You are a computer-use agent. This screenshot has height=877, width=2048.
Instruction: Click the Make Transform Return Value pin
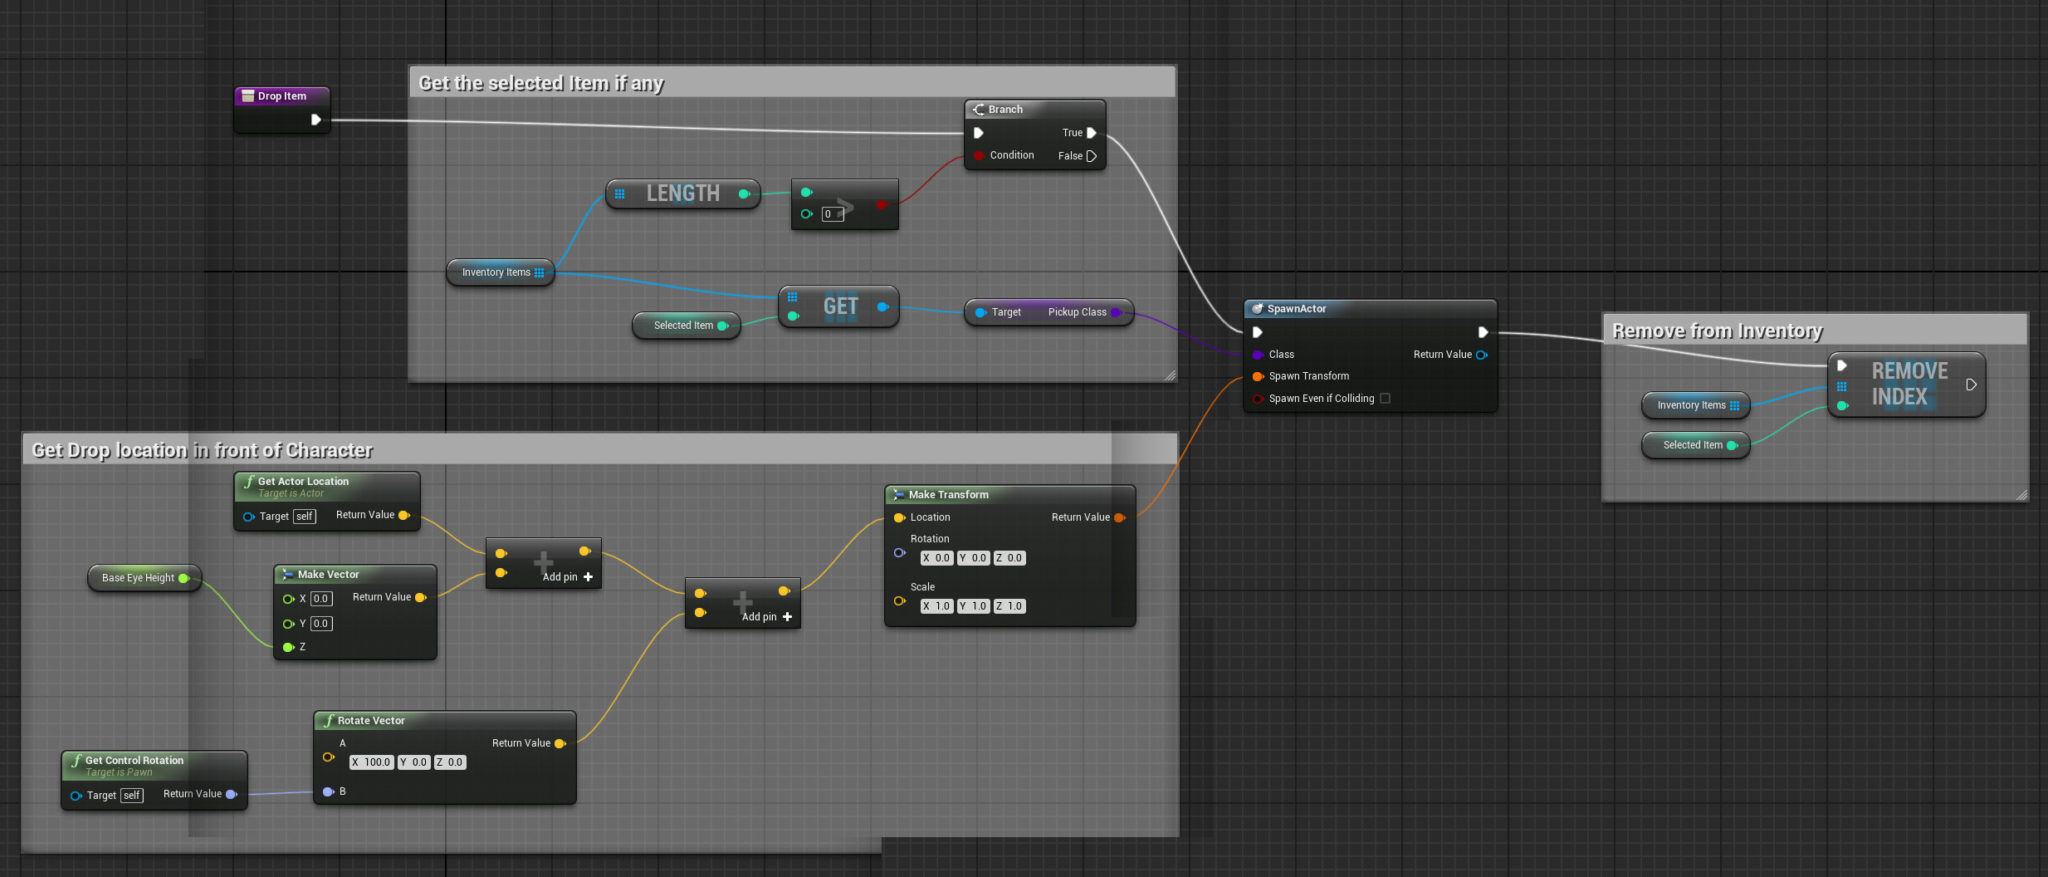point(1119,517)
